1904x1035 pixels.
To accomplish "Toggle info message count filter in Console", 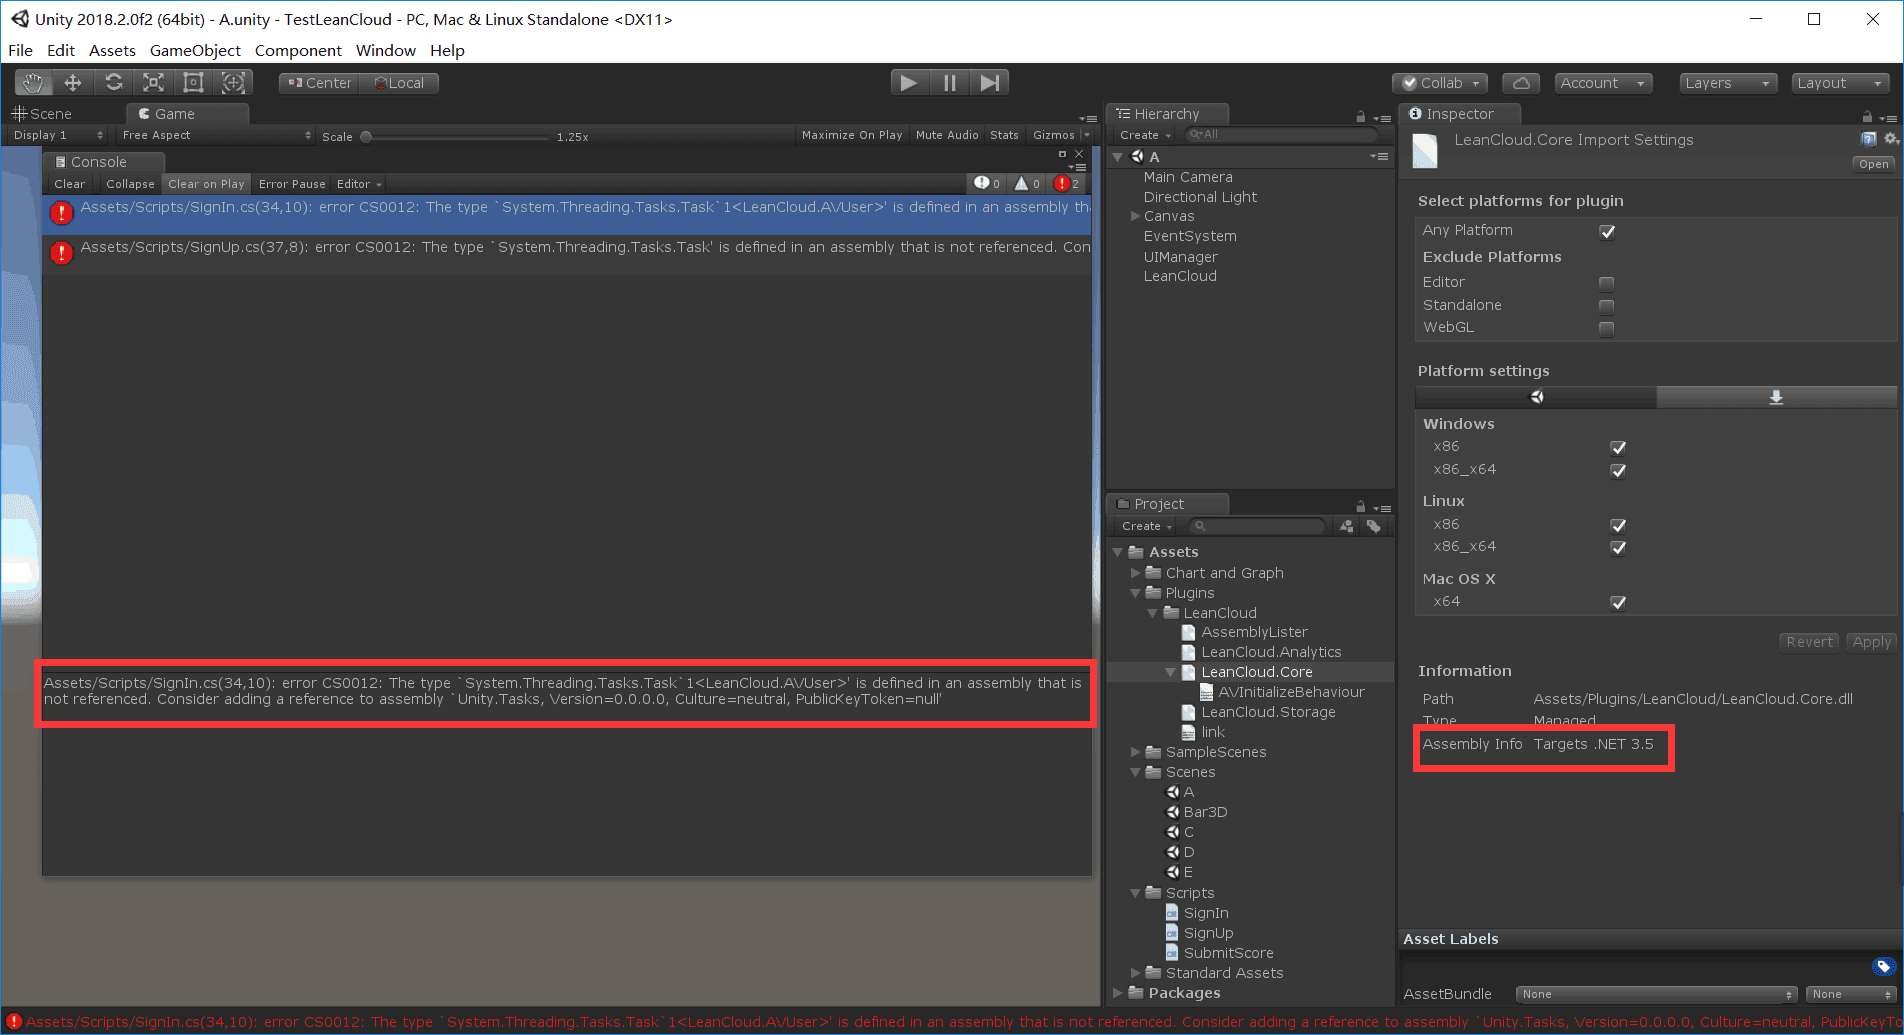I will click(987, 183).
